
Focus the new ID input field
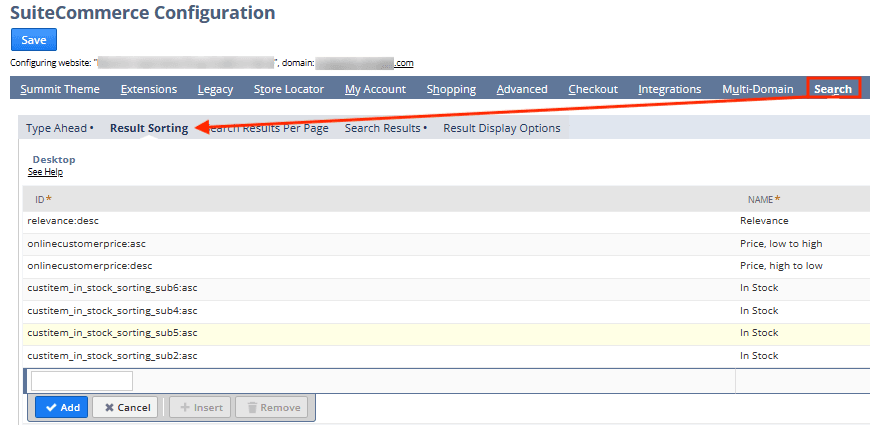[x=82, y=381]
